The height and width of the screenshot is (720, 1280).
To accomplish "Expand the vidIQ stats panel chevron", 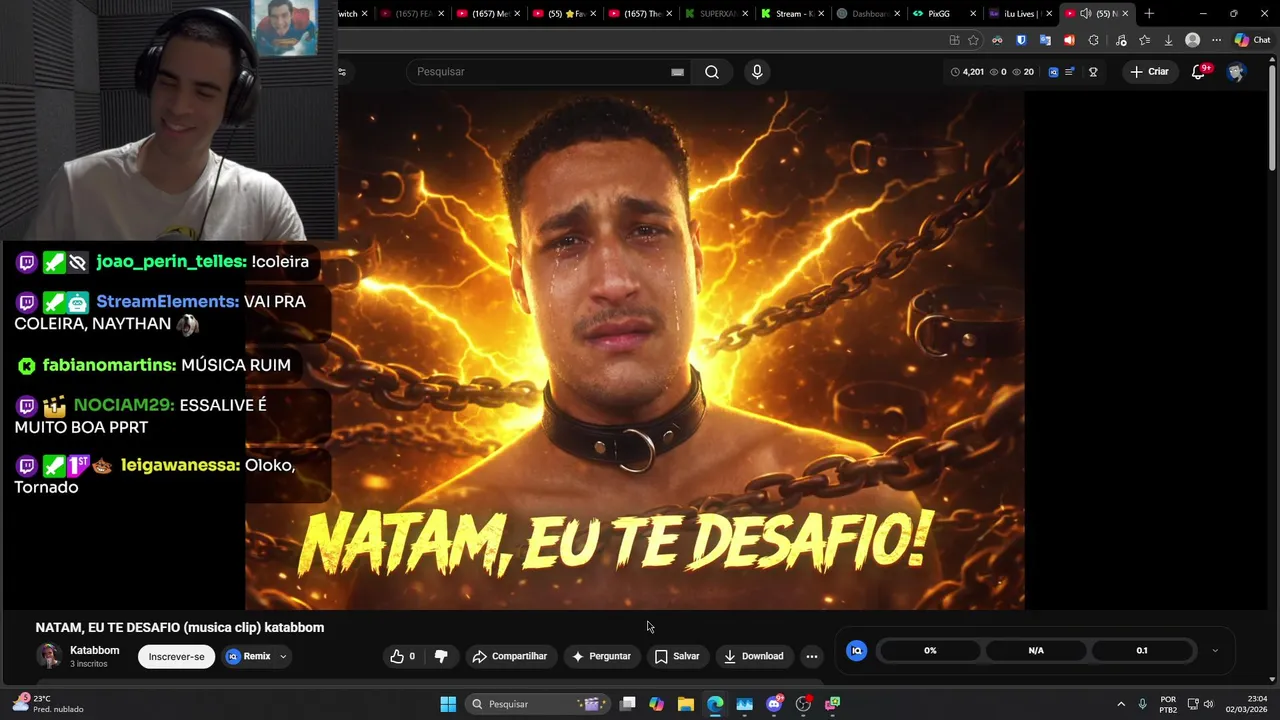I will coord(1215,650).
